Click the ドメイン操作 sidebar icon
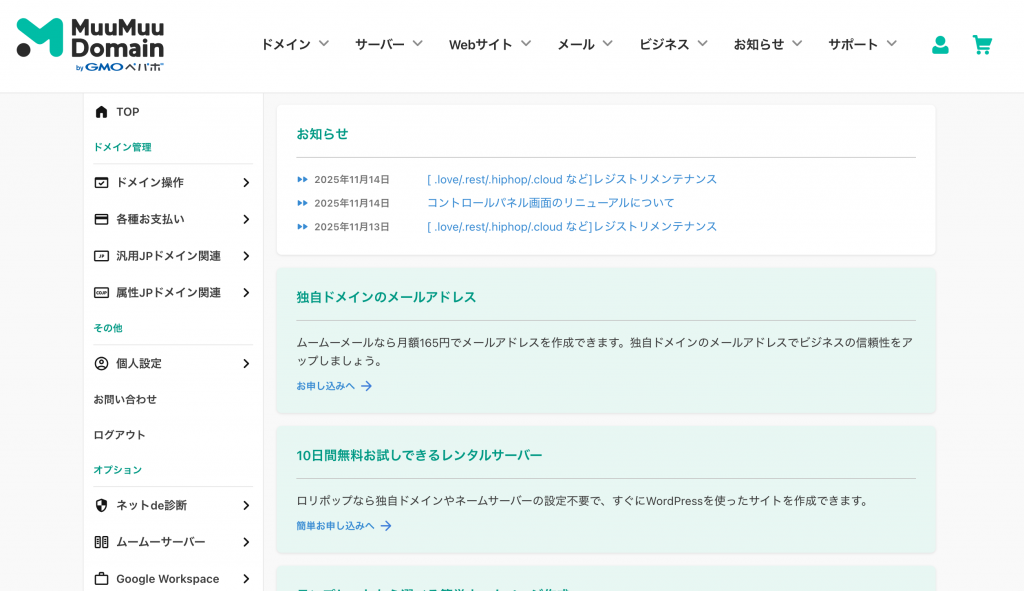Viewport: 1024px width, 591px height. [101, 182]
